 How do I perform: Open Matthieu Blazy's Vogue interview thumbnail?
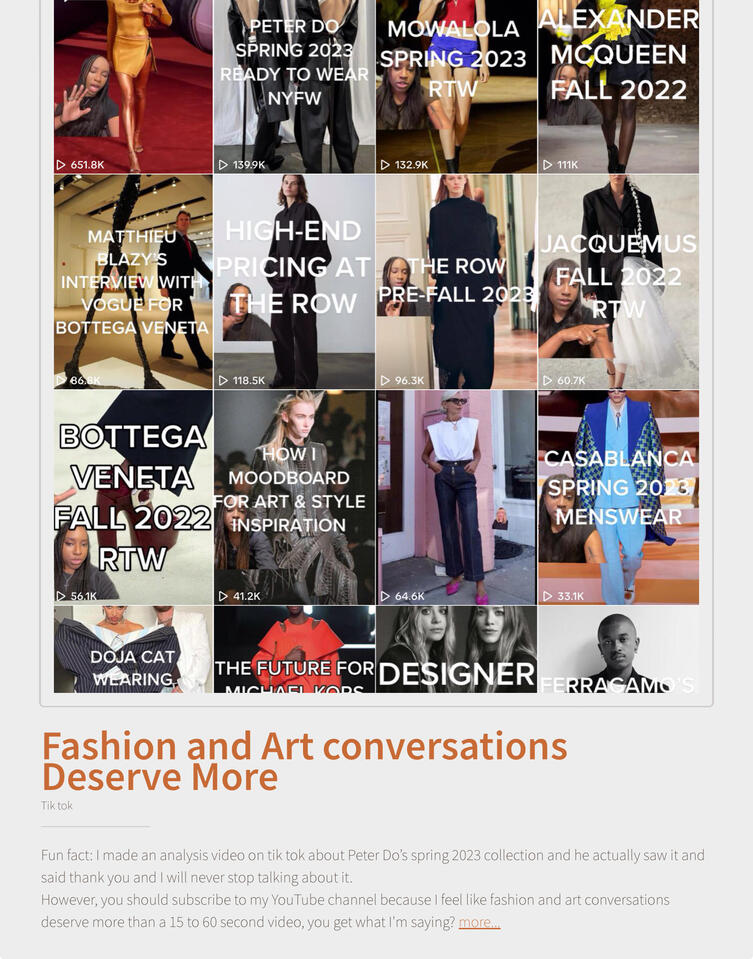click(133, 282)
